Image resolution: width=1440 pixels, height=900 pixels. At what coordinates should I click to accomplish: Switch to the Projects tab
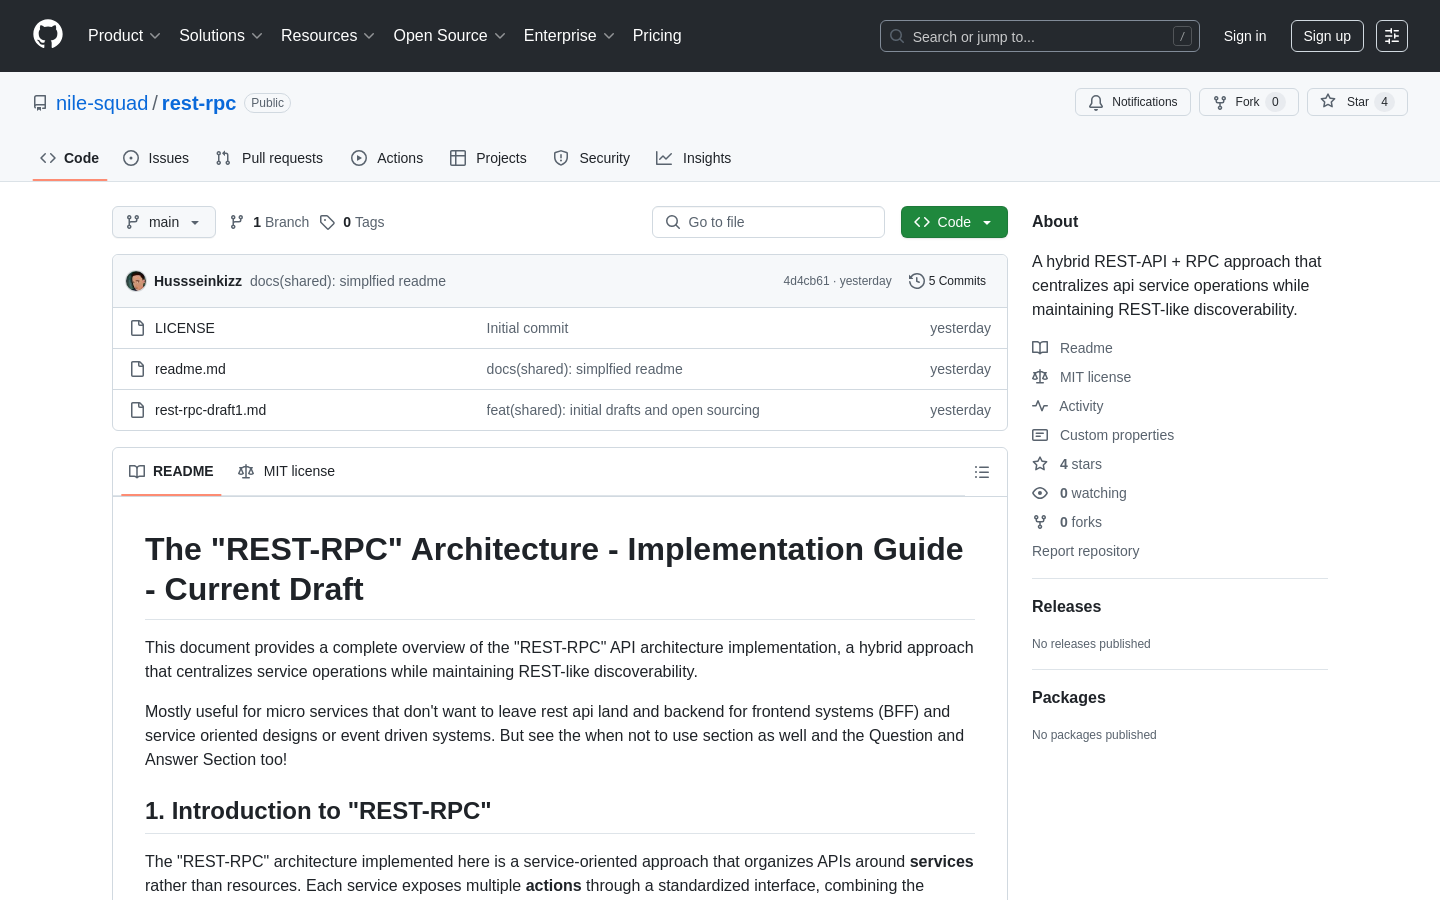click(488, 158)
